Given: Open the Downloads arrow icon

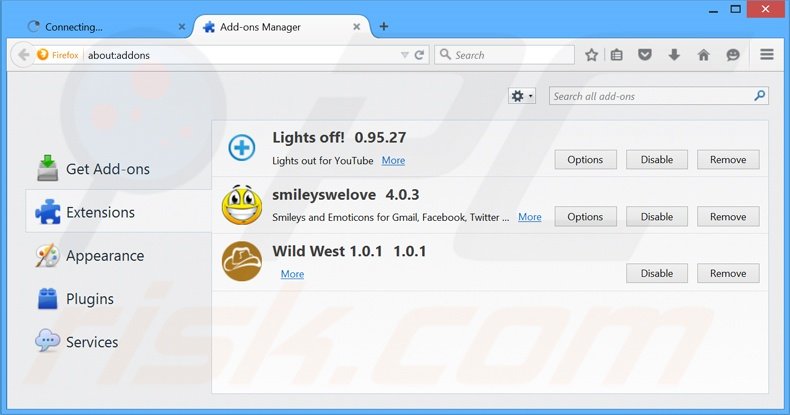Looking at the screenshot, I should (674, 55).
